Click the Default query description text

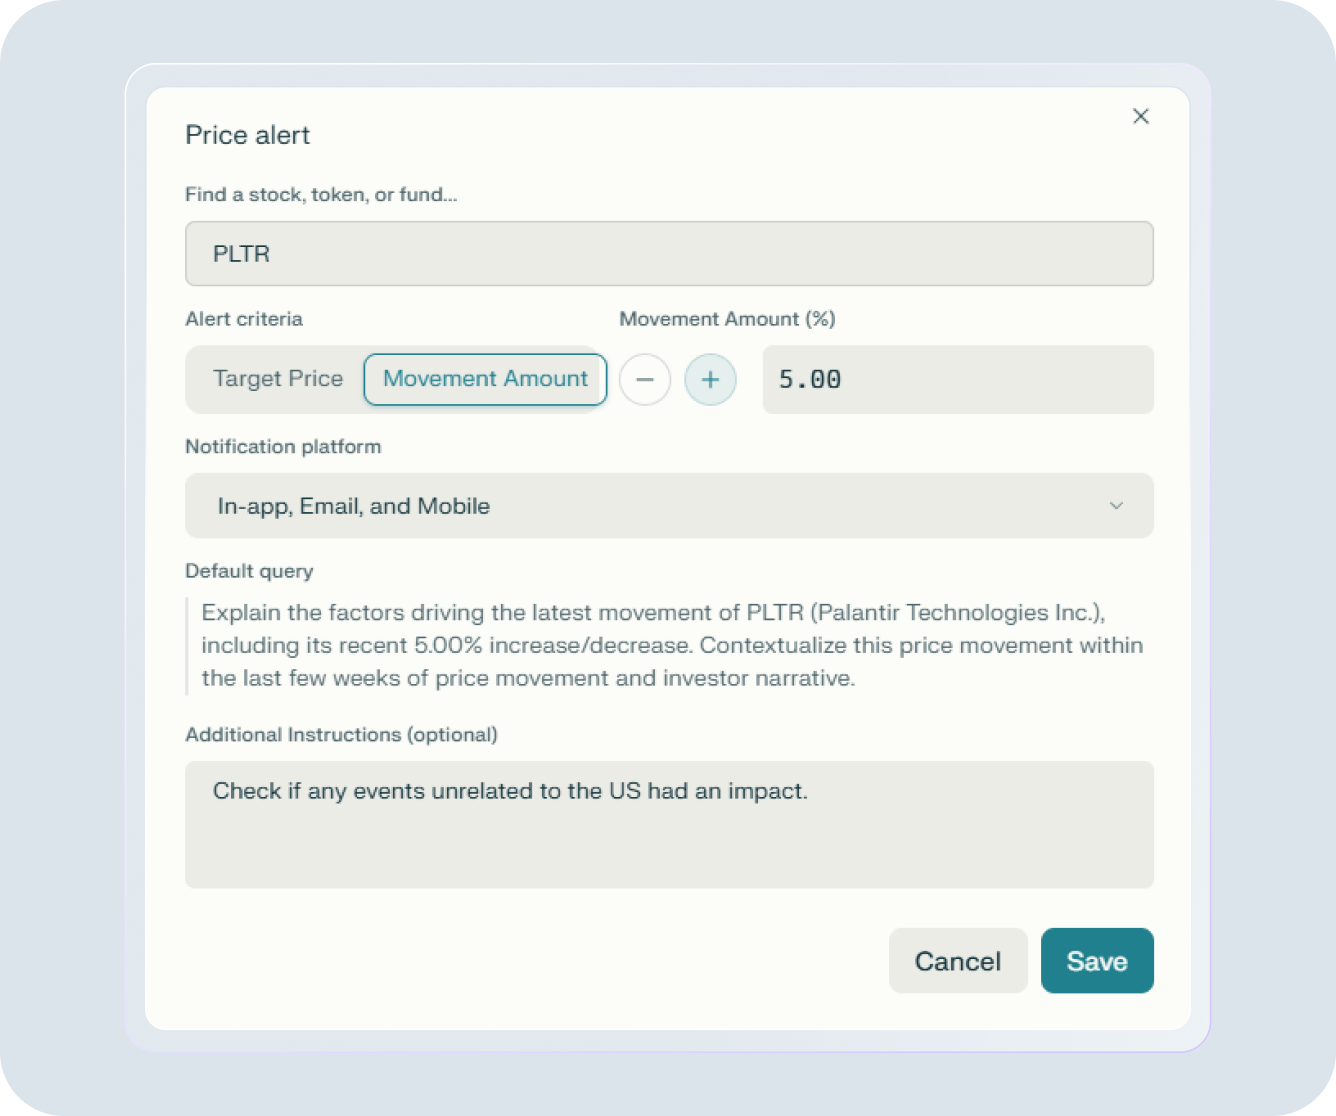[670, 645]
